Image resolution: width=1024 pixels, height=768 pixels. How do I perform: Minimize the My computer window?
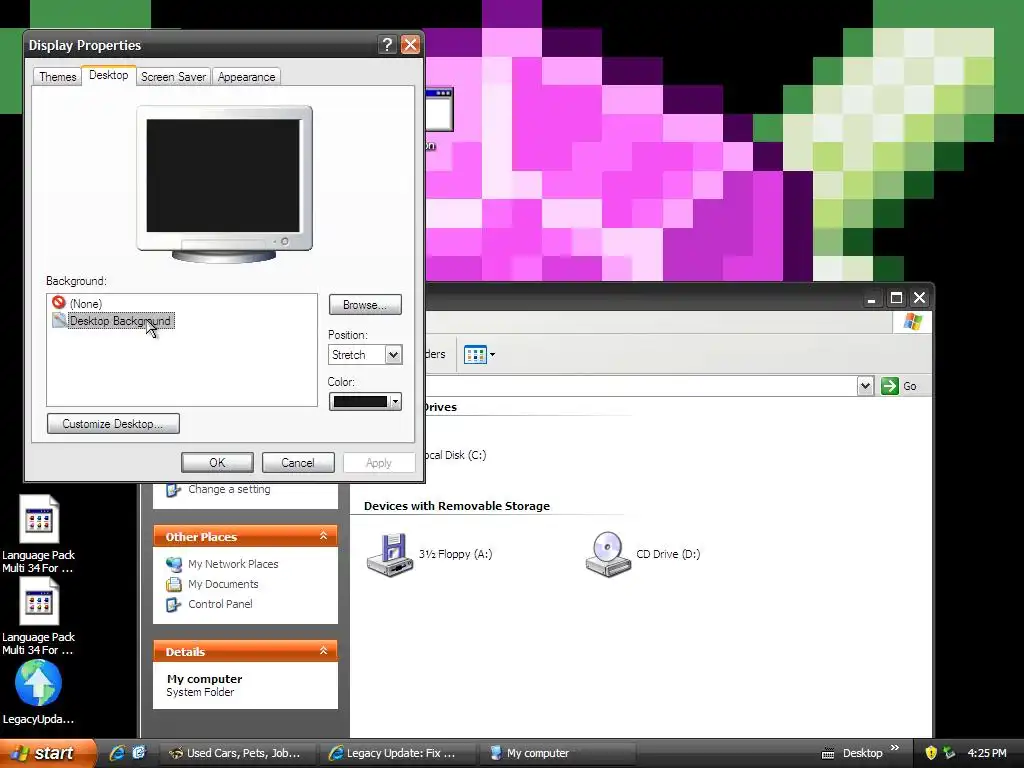pyautogui.click(x=871, y=298)
